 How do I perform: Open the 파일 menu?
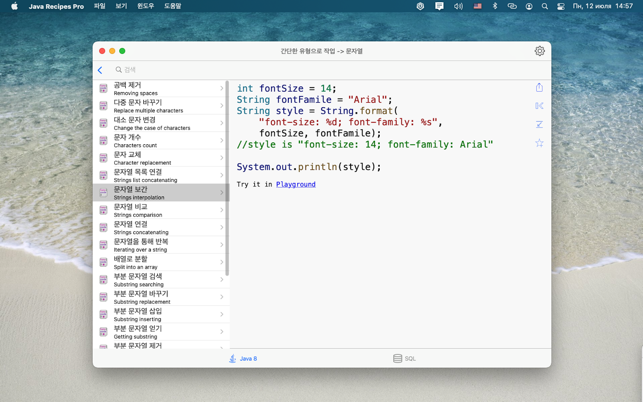click(100, 6)
